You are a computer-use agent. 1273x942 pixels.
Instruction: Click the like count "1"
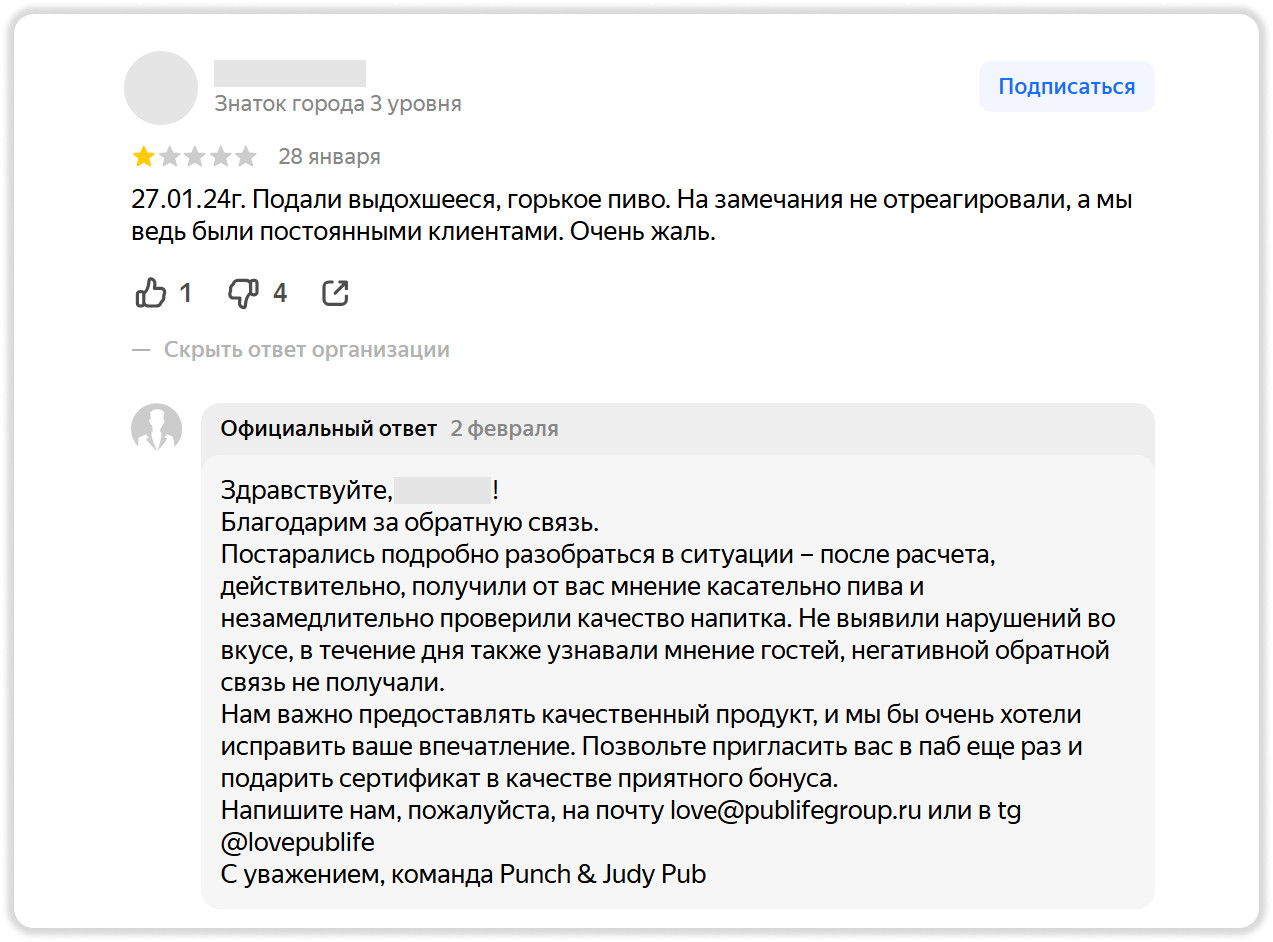click(185, 293)
